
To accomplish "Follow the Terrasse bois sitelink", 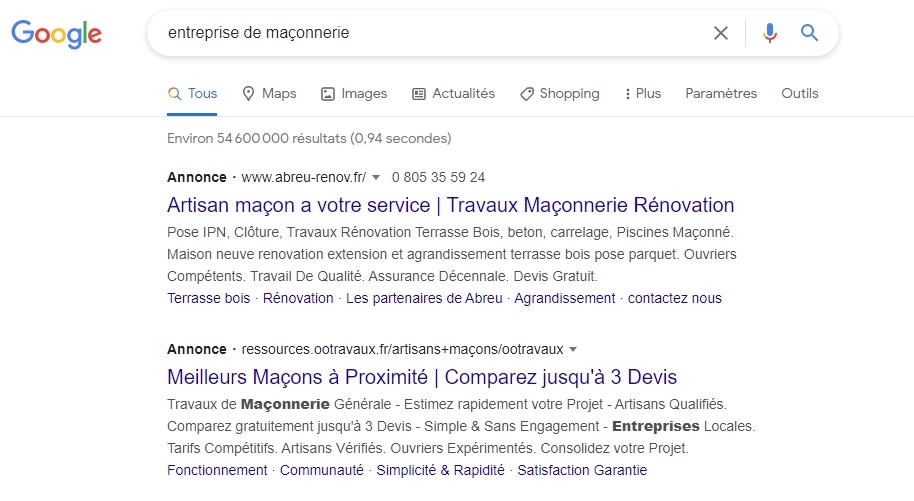I will [x=209, y=298].
